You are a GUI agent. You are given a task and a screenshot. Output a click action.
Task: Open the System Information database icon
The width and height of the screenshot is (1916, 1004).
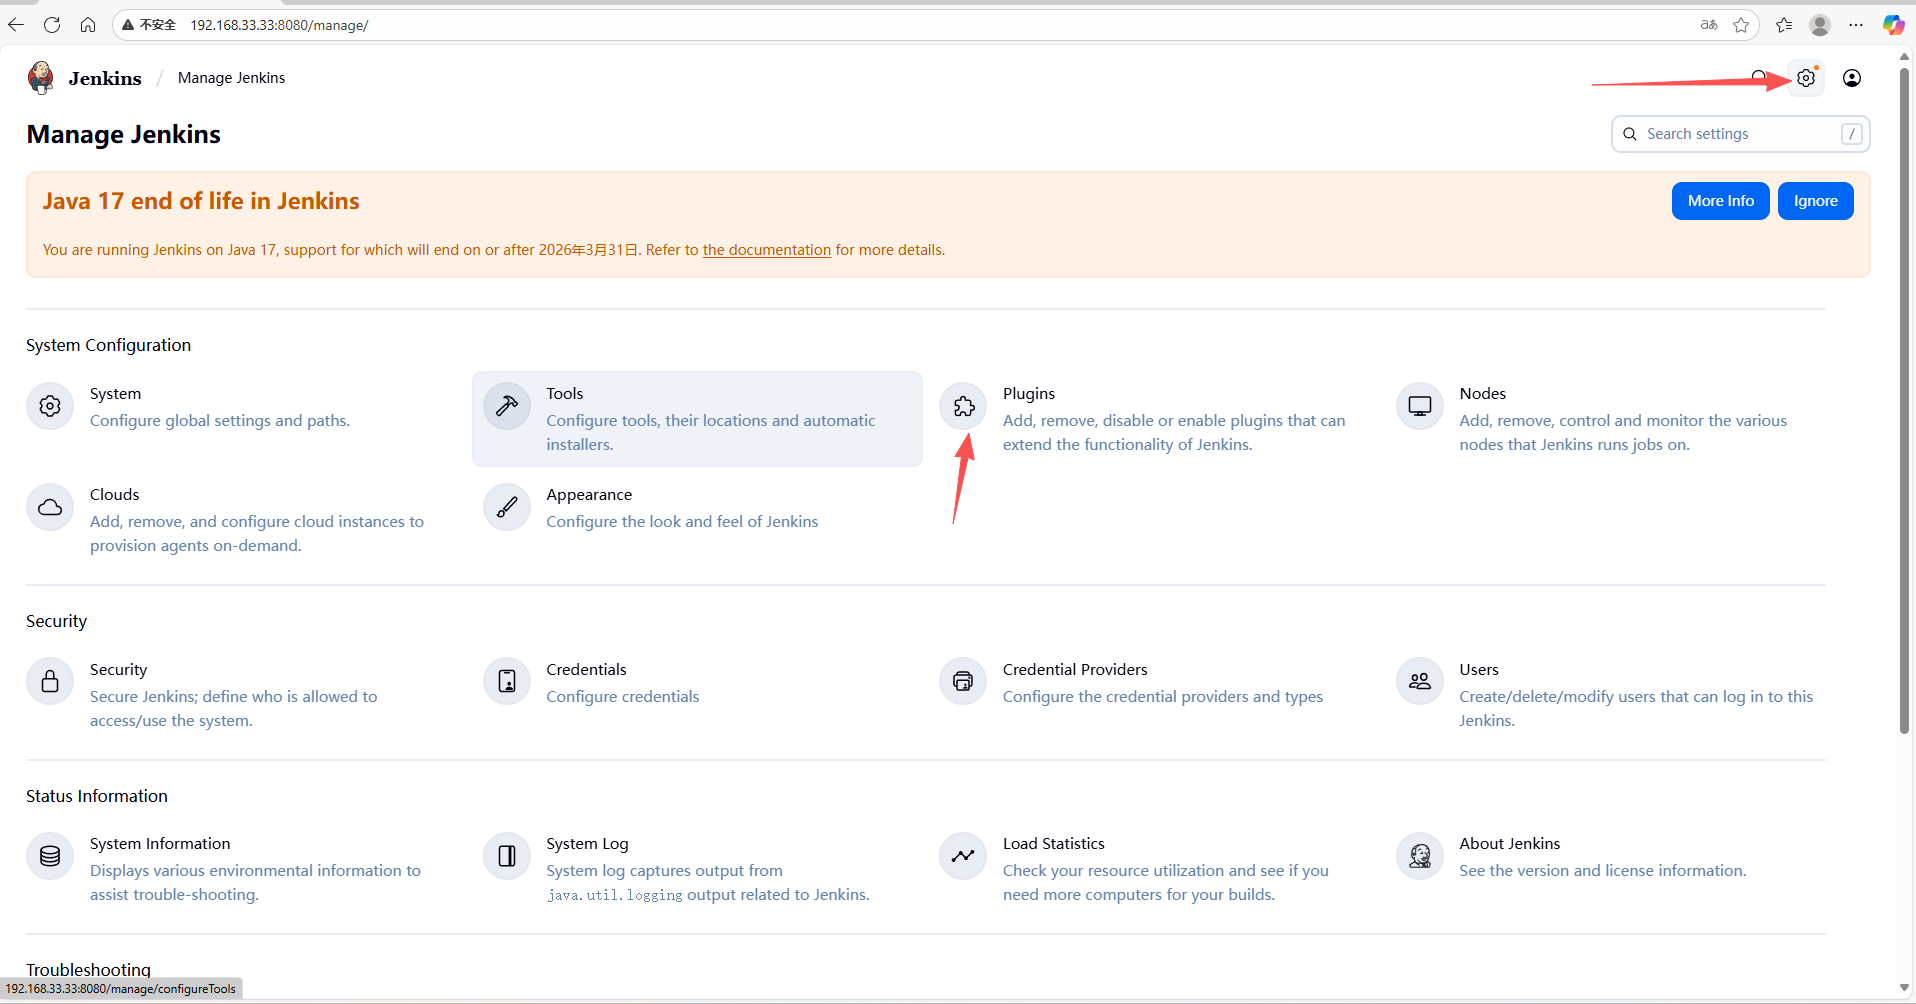pos(50,856)
